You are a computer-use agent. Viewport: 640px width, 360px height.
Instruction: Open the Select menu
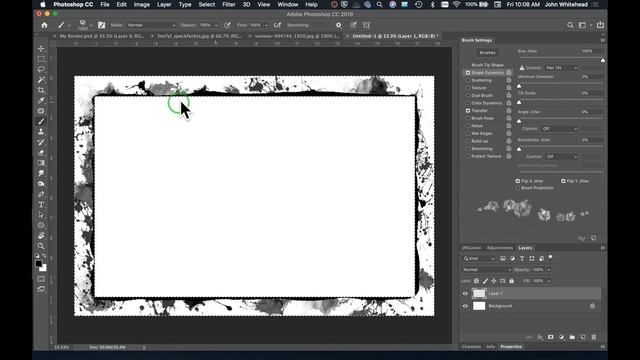pos(207,4)
